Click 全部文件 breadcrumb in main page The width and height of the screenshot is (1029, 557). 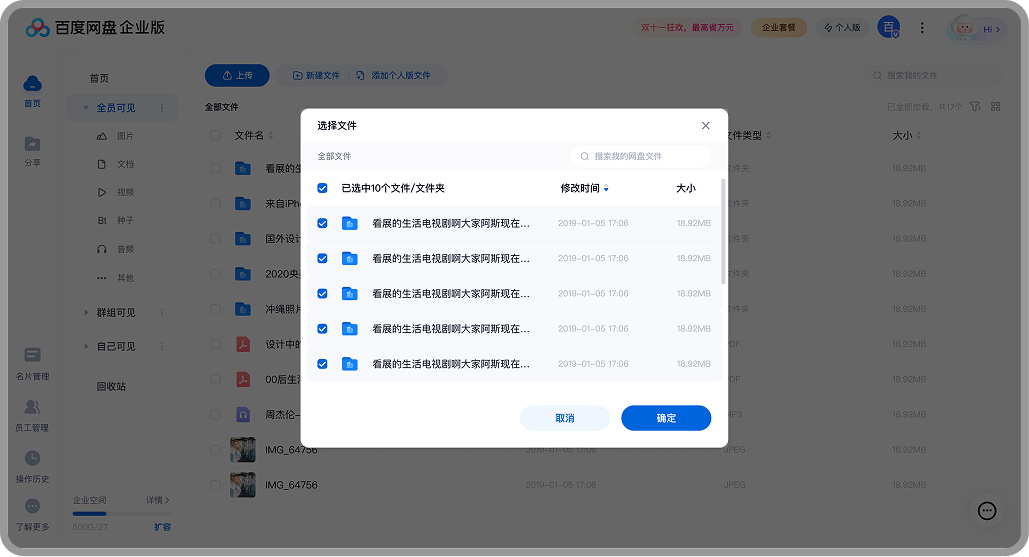[x=222, y=107]
